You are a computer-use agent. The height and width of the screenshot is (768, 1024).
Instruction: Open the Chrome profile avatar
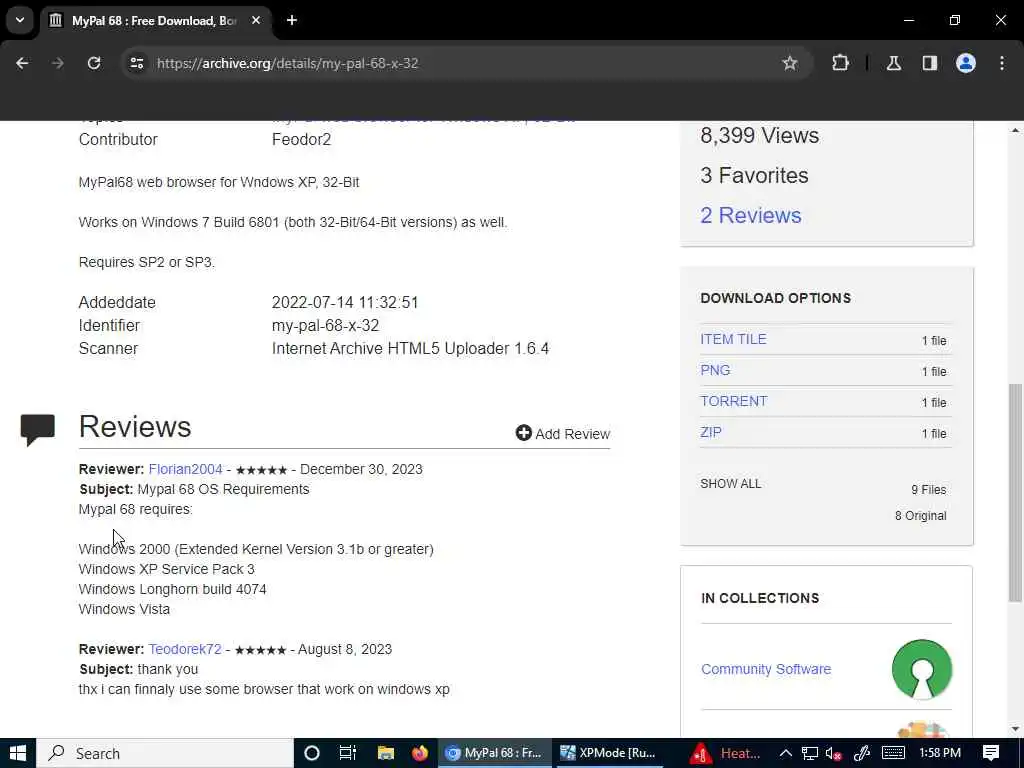pyautogui.click(x=966, y=63)
